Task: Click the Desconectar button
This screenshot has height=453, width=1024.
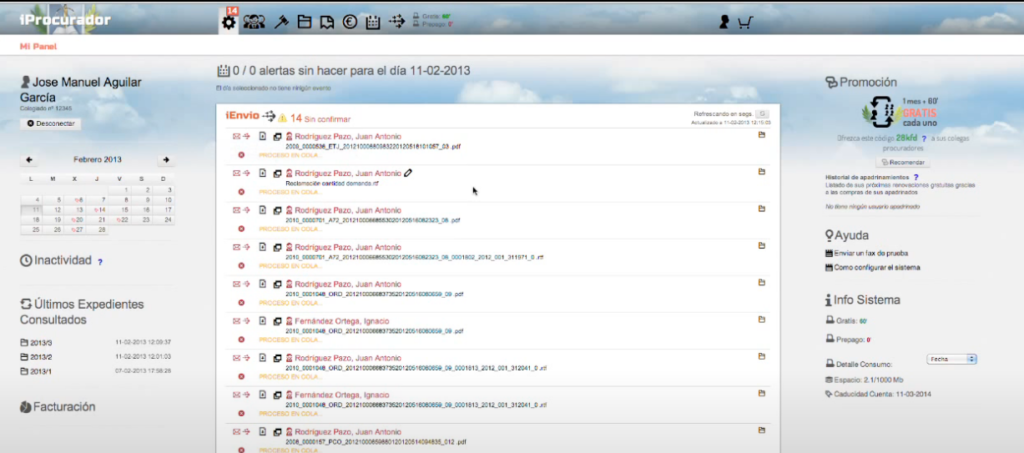Action: click(53, 123)
